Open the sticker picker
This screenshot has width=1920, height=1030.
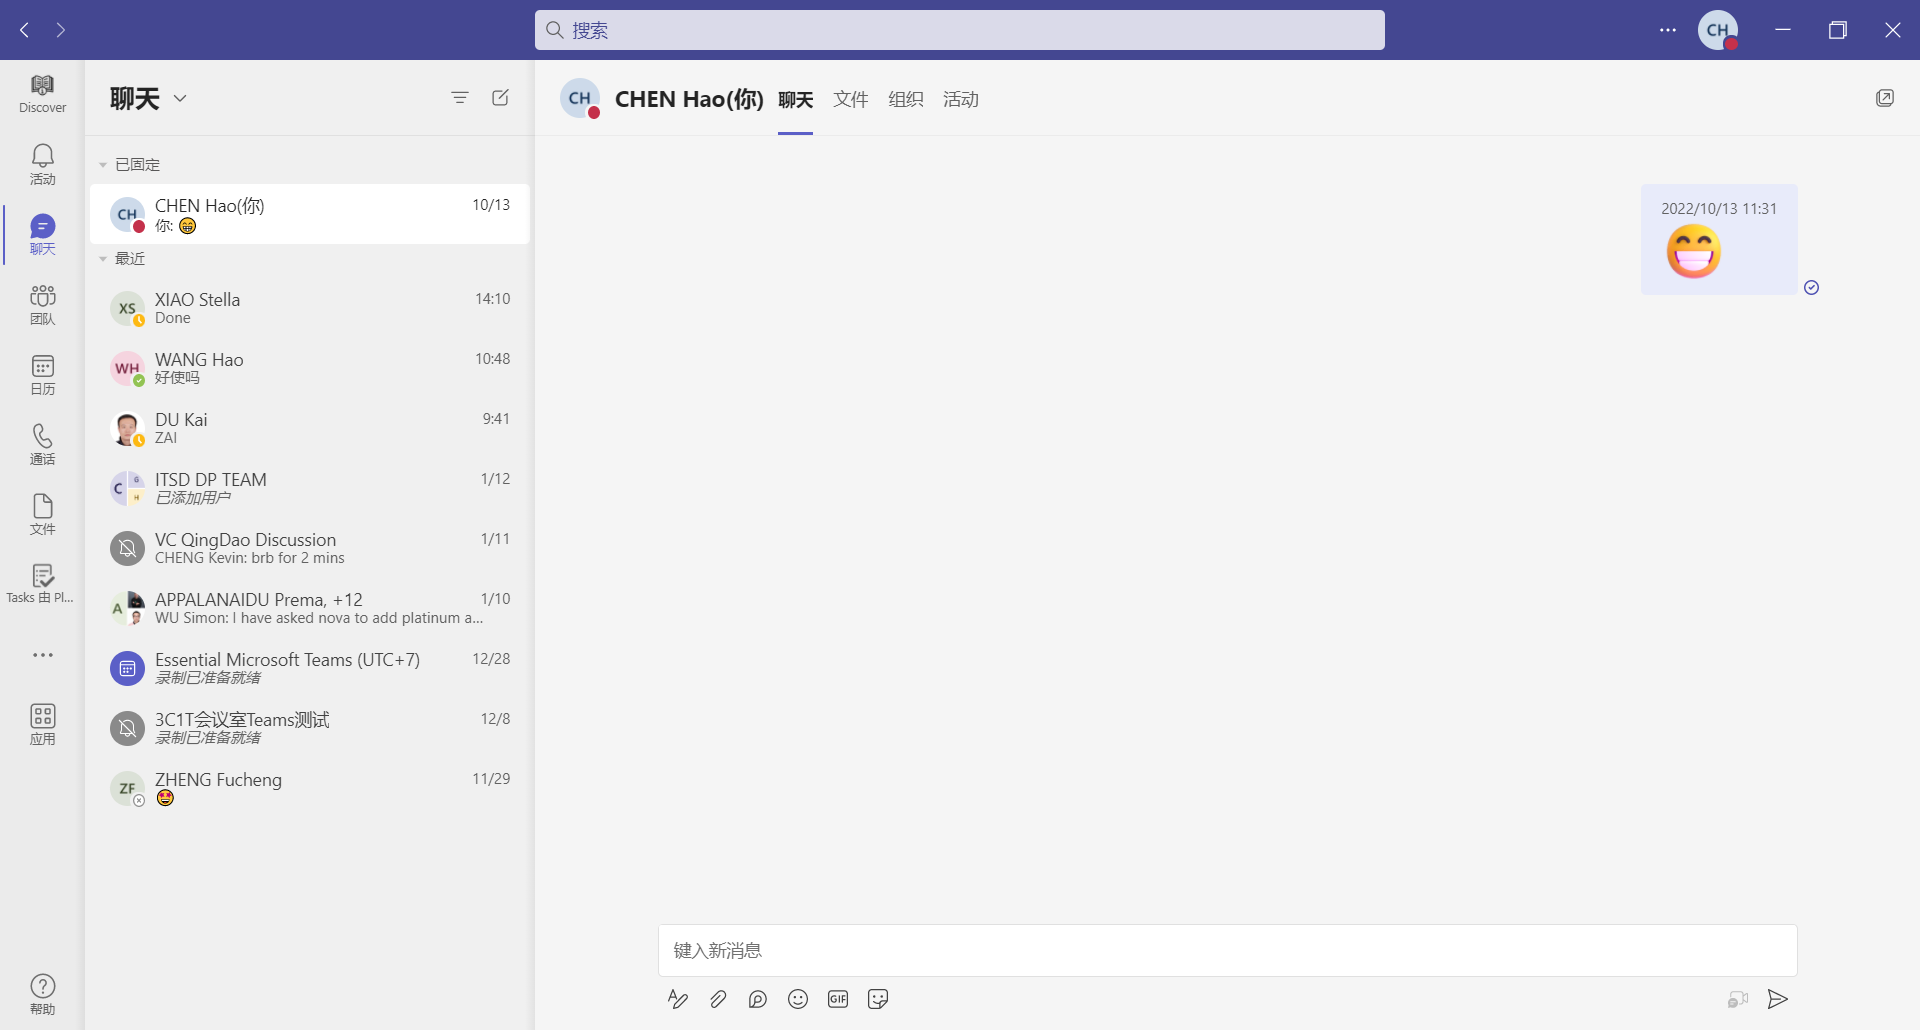tap(878, 999)
